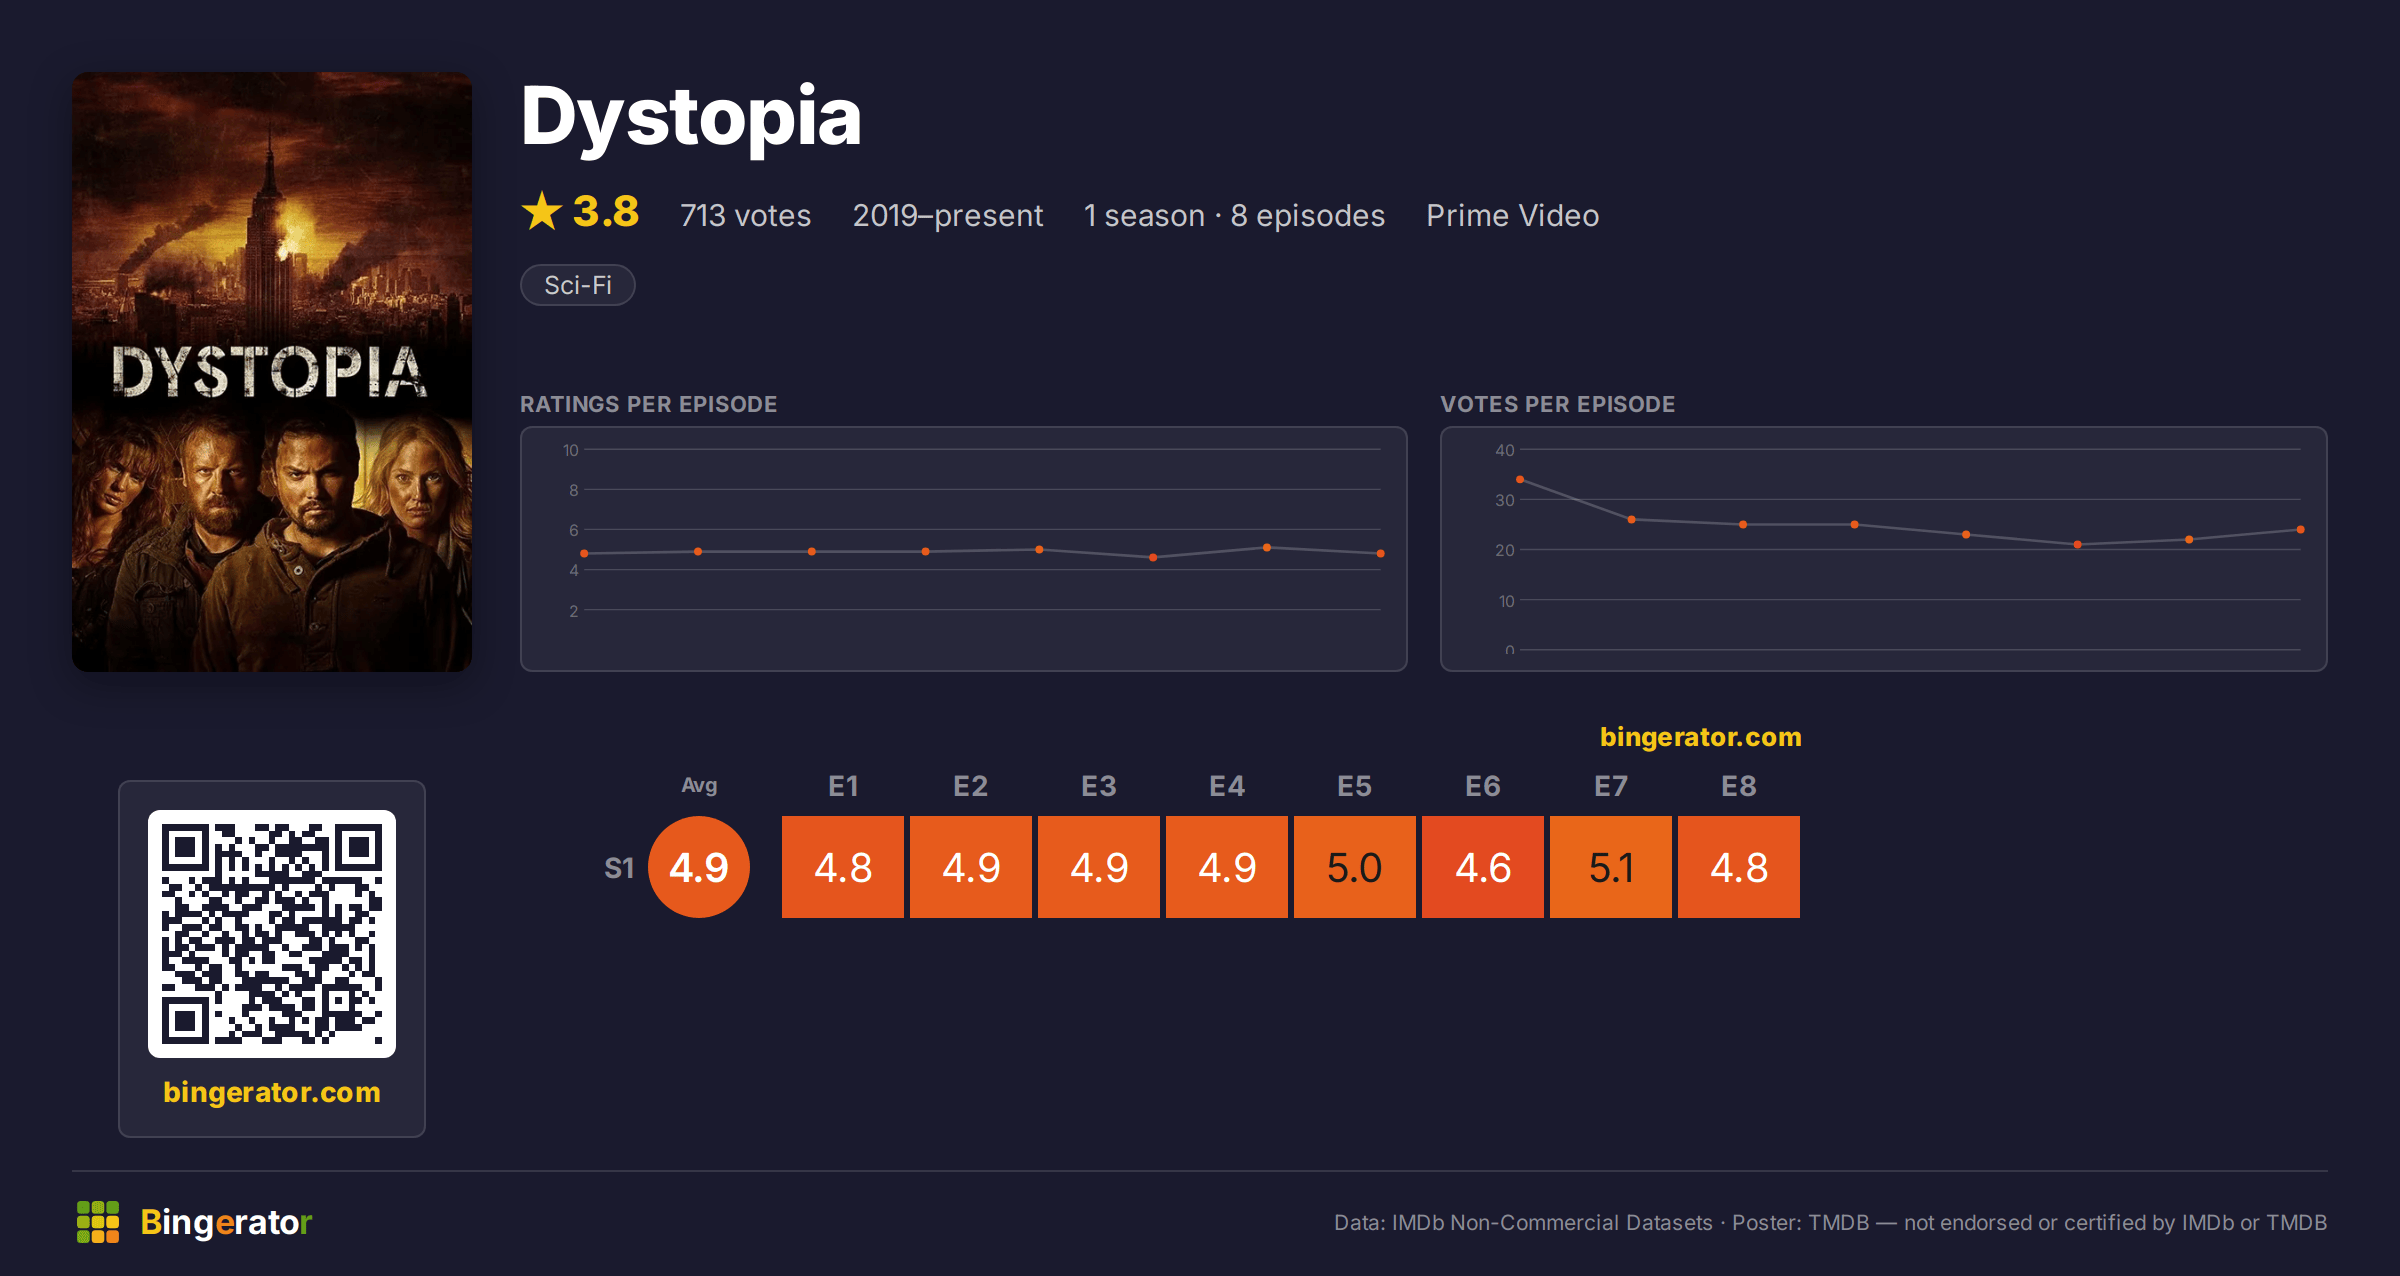Click first data point in votes chart
This screenshot has width=2400, height=1276.
pyautogui.click(x=1520, y=480)
